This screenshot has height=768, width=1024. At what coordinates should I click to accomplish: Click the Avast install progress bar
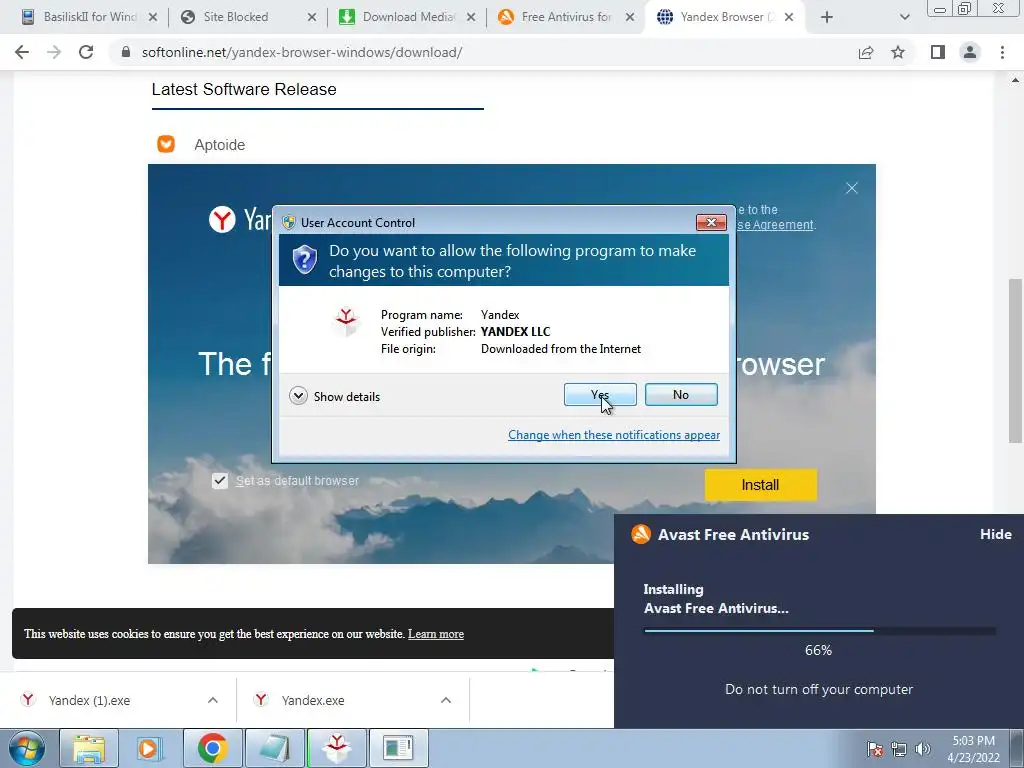820,631
